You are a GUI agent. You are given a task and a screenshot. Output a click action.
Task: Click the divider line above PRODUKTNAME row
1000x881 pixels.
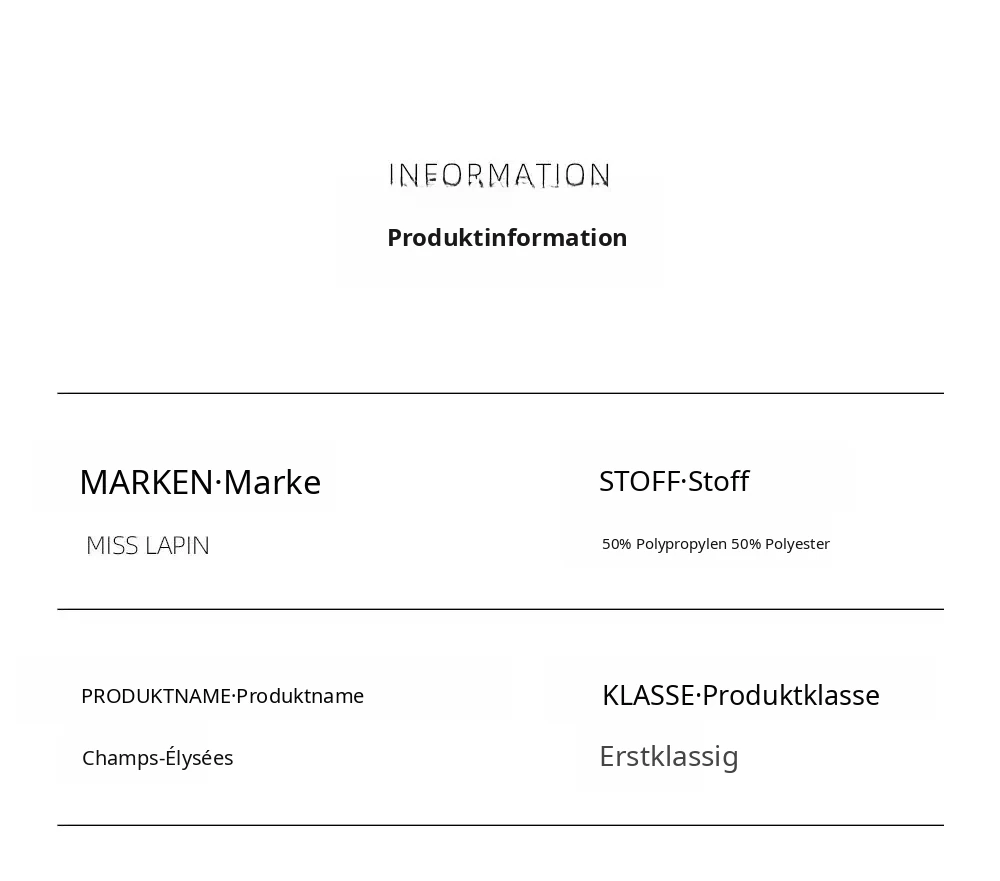click(501, 609)
